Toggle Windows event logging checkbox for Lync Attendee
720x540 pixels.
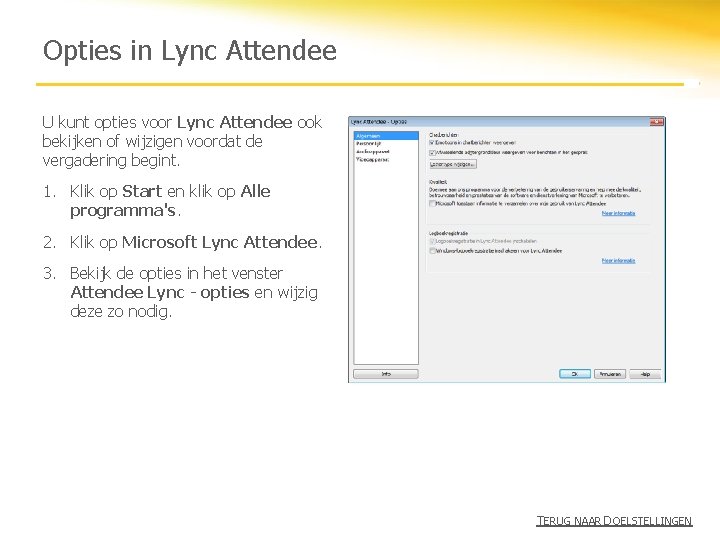(x=432, y=251)
